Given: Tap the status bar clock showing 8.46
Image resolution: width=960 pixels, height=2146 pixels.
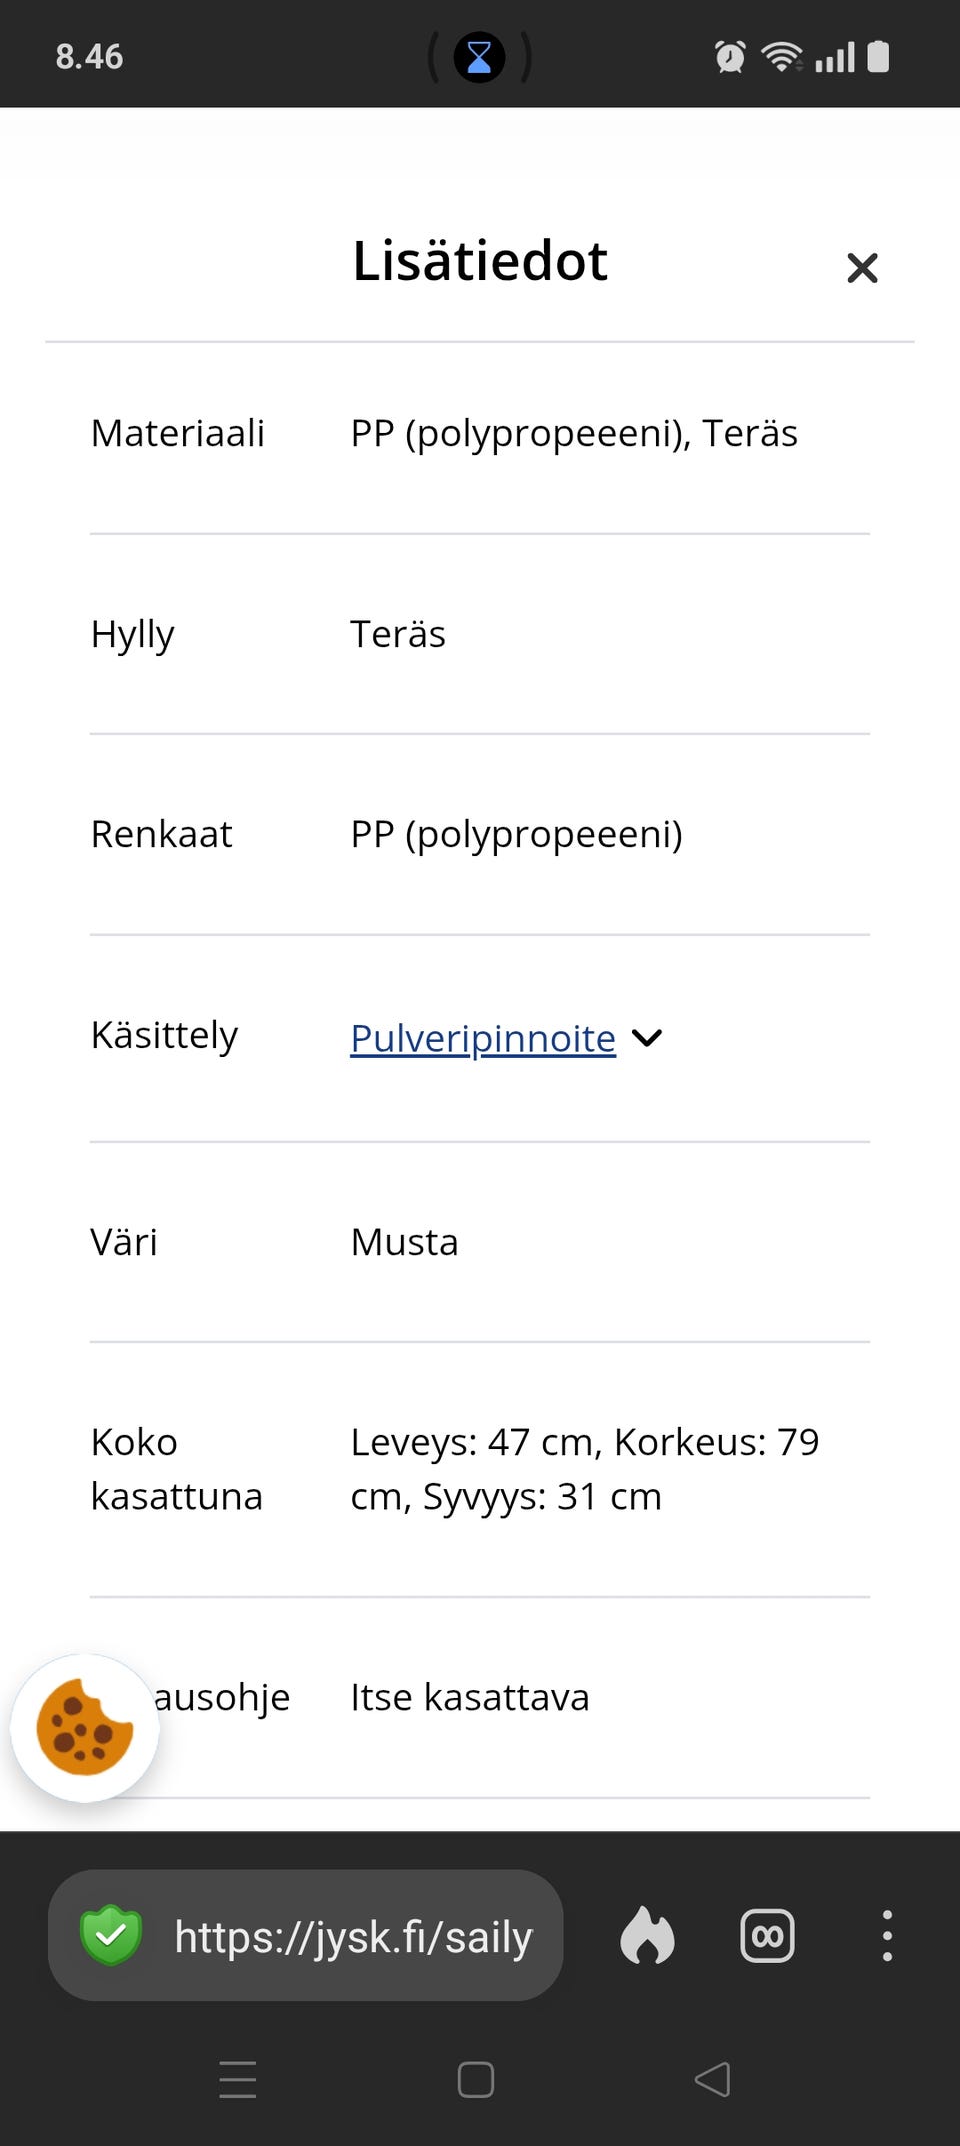Looking at the screenshot, I should click(x=87, y=56).
